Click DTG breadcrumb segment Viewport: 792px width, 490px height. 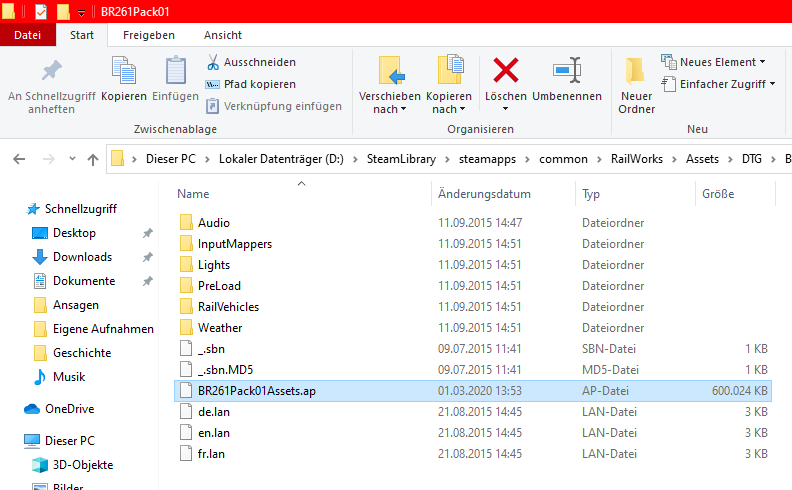pyautogui.click(x=752, y=159)
